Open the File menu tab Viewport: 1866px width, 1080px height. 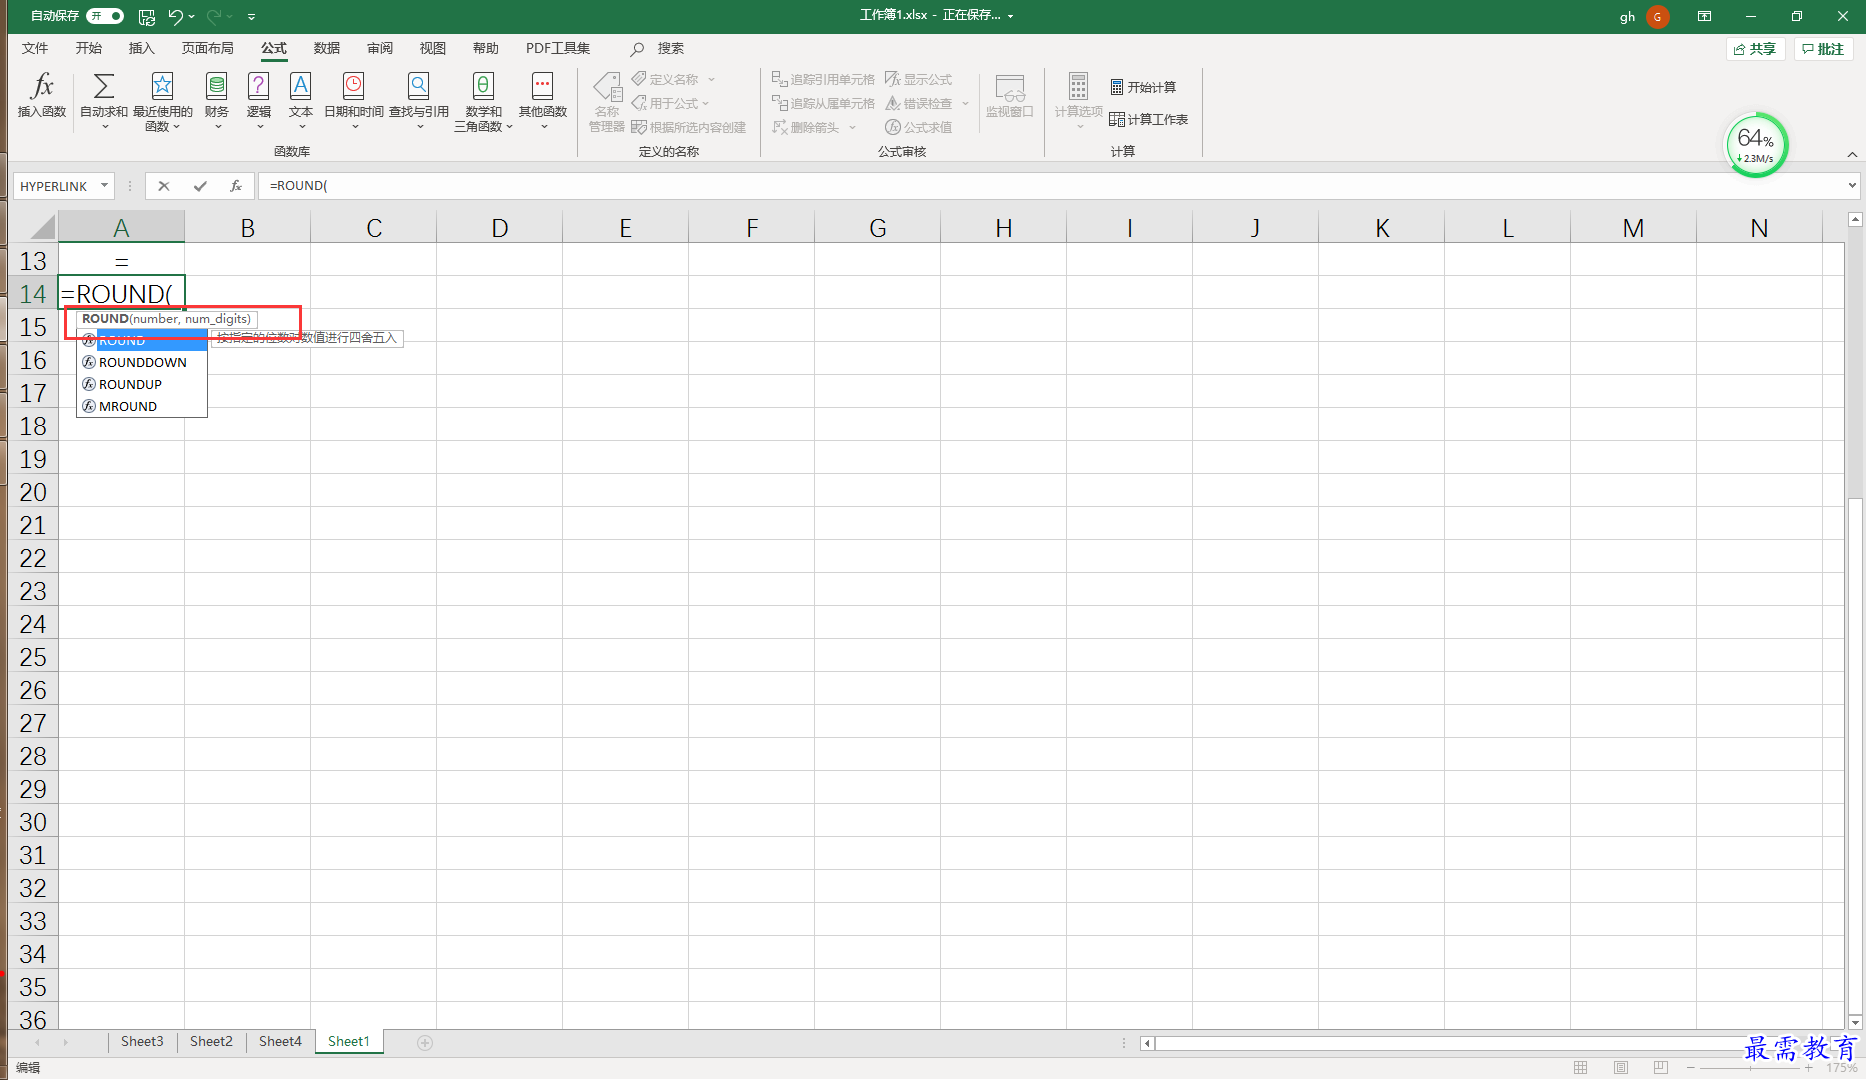tap(35, 48)
